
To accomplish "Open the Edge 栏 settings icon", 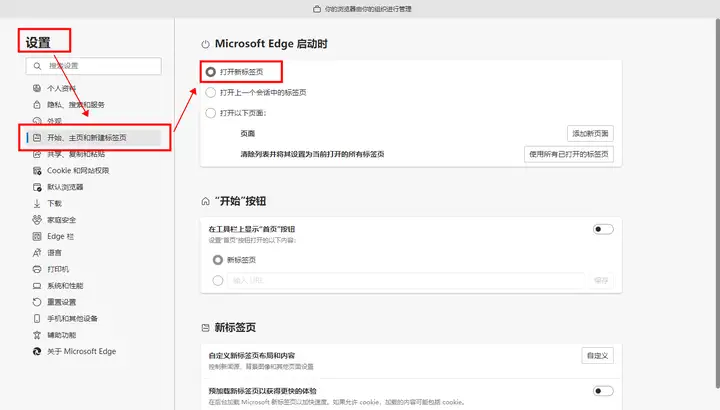I will [37, 236].
